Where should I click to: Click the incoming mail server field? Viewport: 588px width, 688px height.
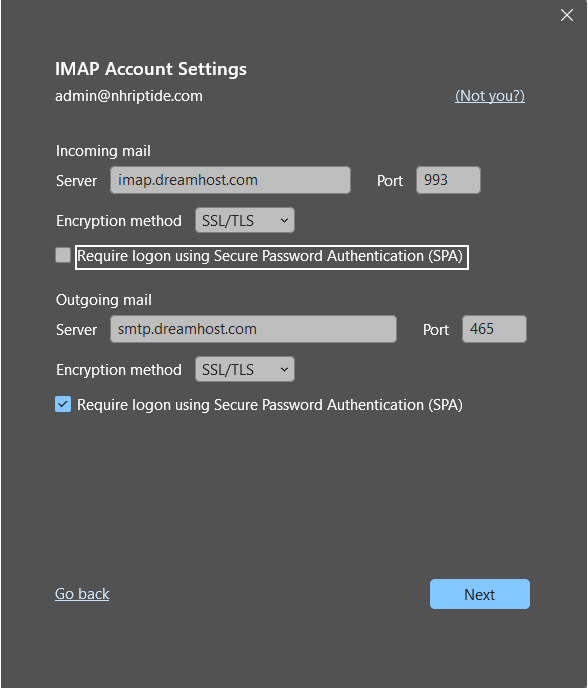(230, 180)
